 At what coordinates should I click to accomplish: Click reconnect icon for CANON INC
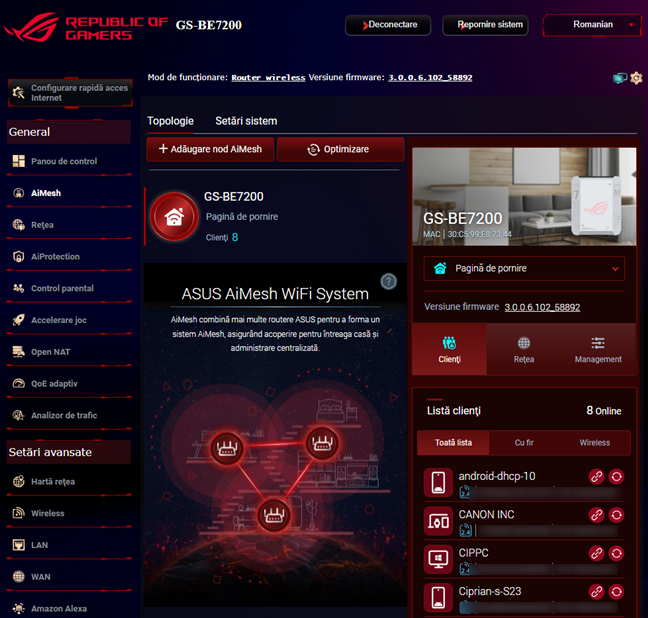[616, 515]
